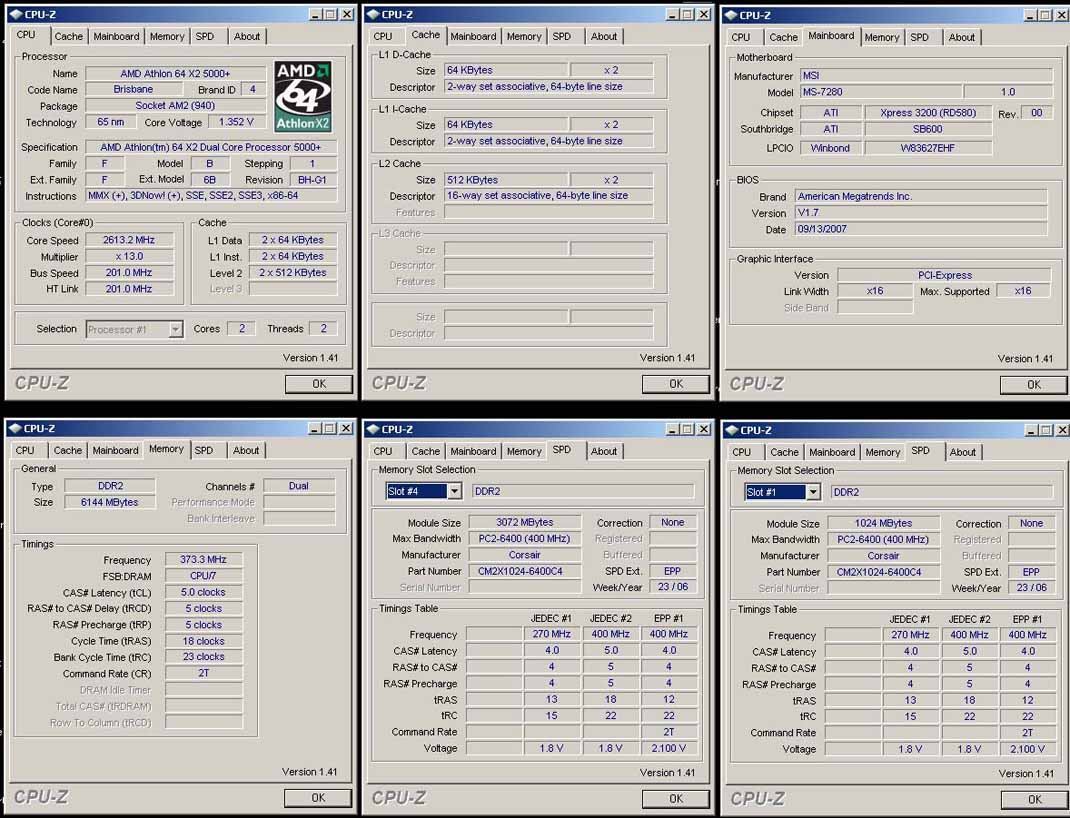Click the AMD Athlon 64 X2 logo

(303, 96)
